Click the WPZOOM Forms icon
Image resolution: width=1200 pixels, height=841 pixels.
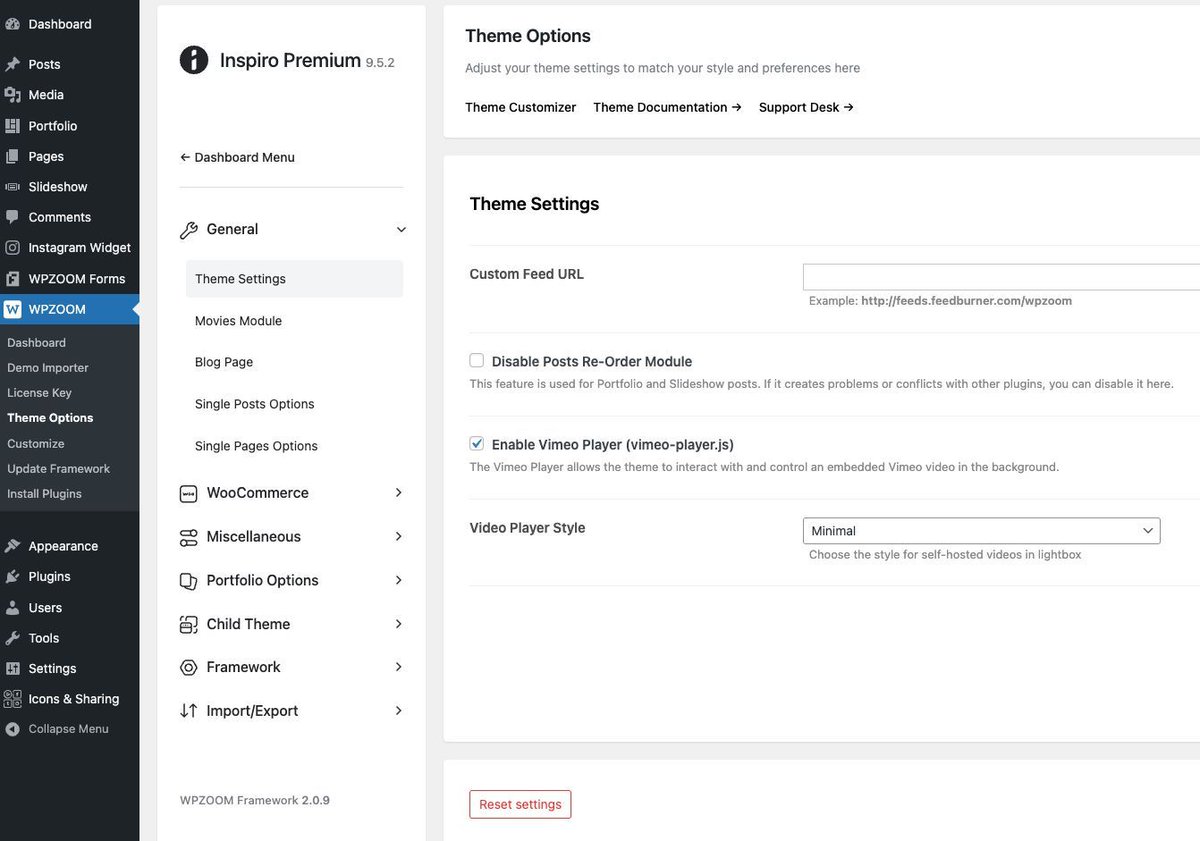point(12,279)
